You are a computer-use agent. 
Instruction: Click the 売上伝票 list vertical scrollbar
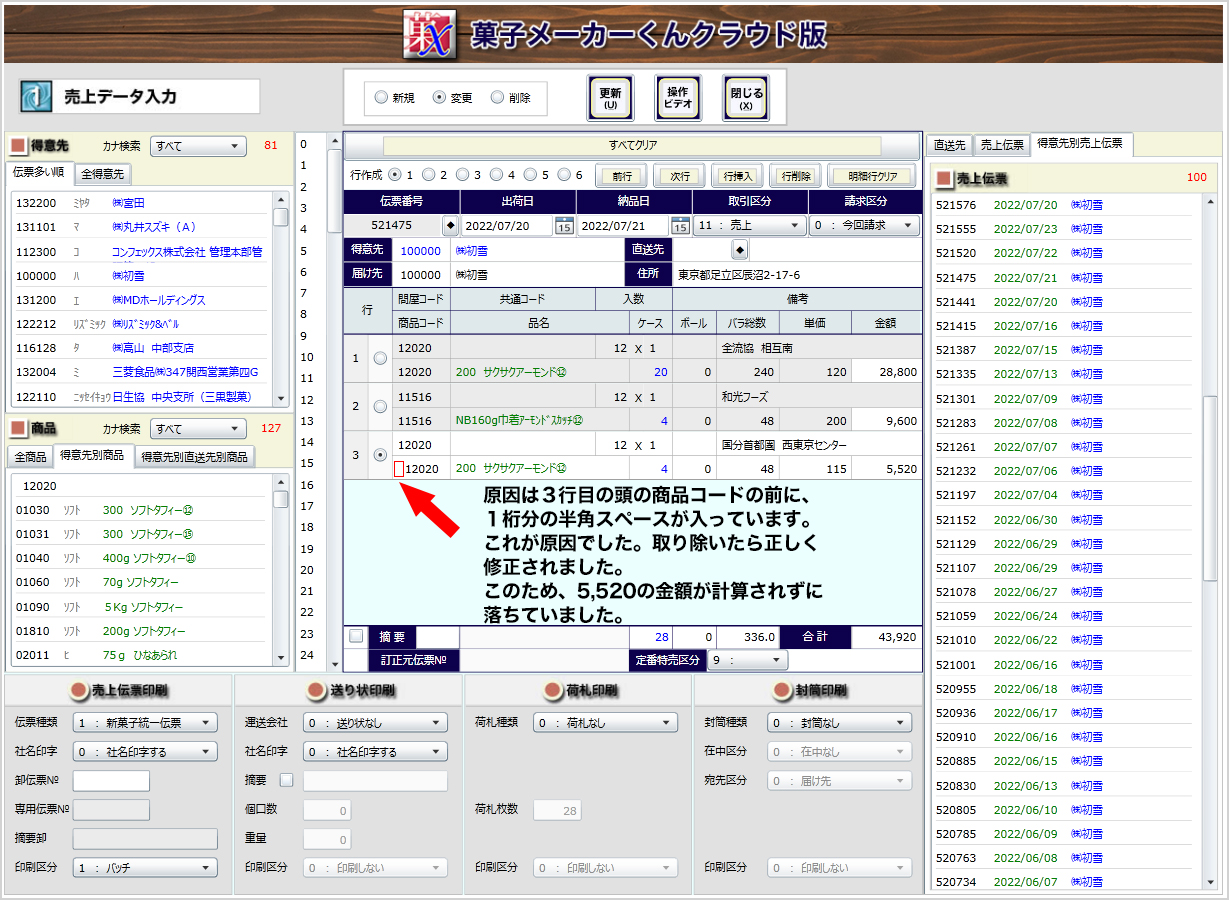(1209, 540)
